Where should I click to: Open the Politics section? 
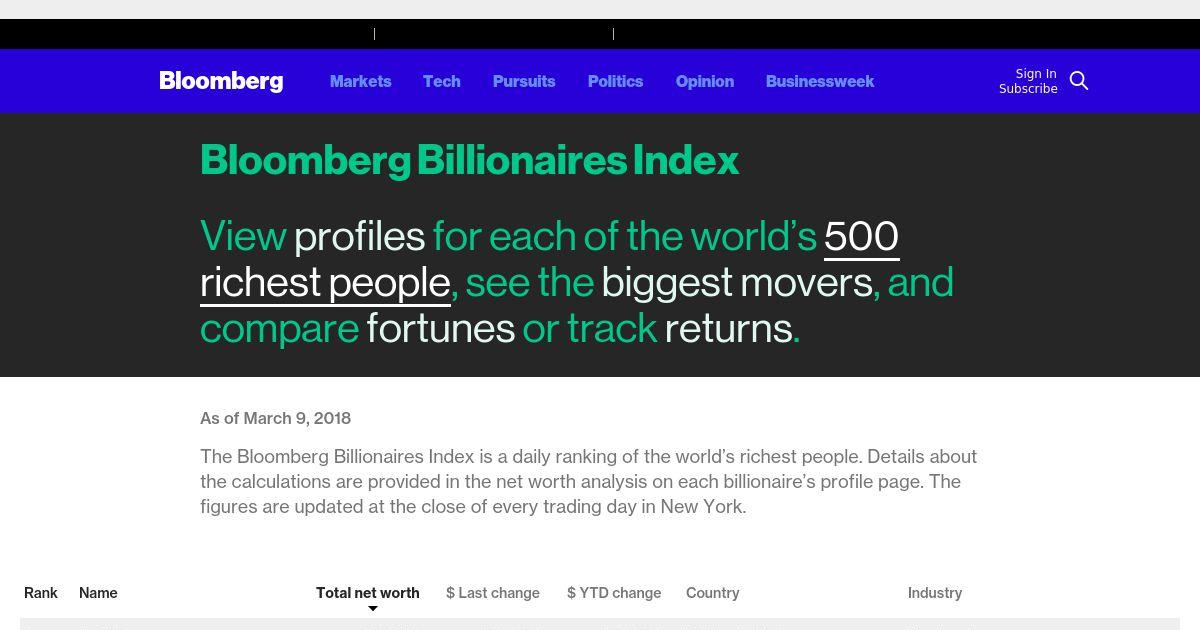[615, 81]
